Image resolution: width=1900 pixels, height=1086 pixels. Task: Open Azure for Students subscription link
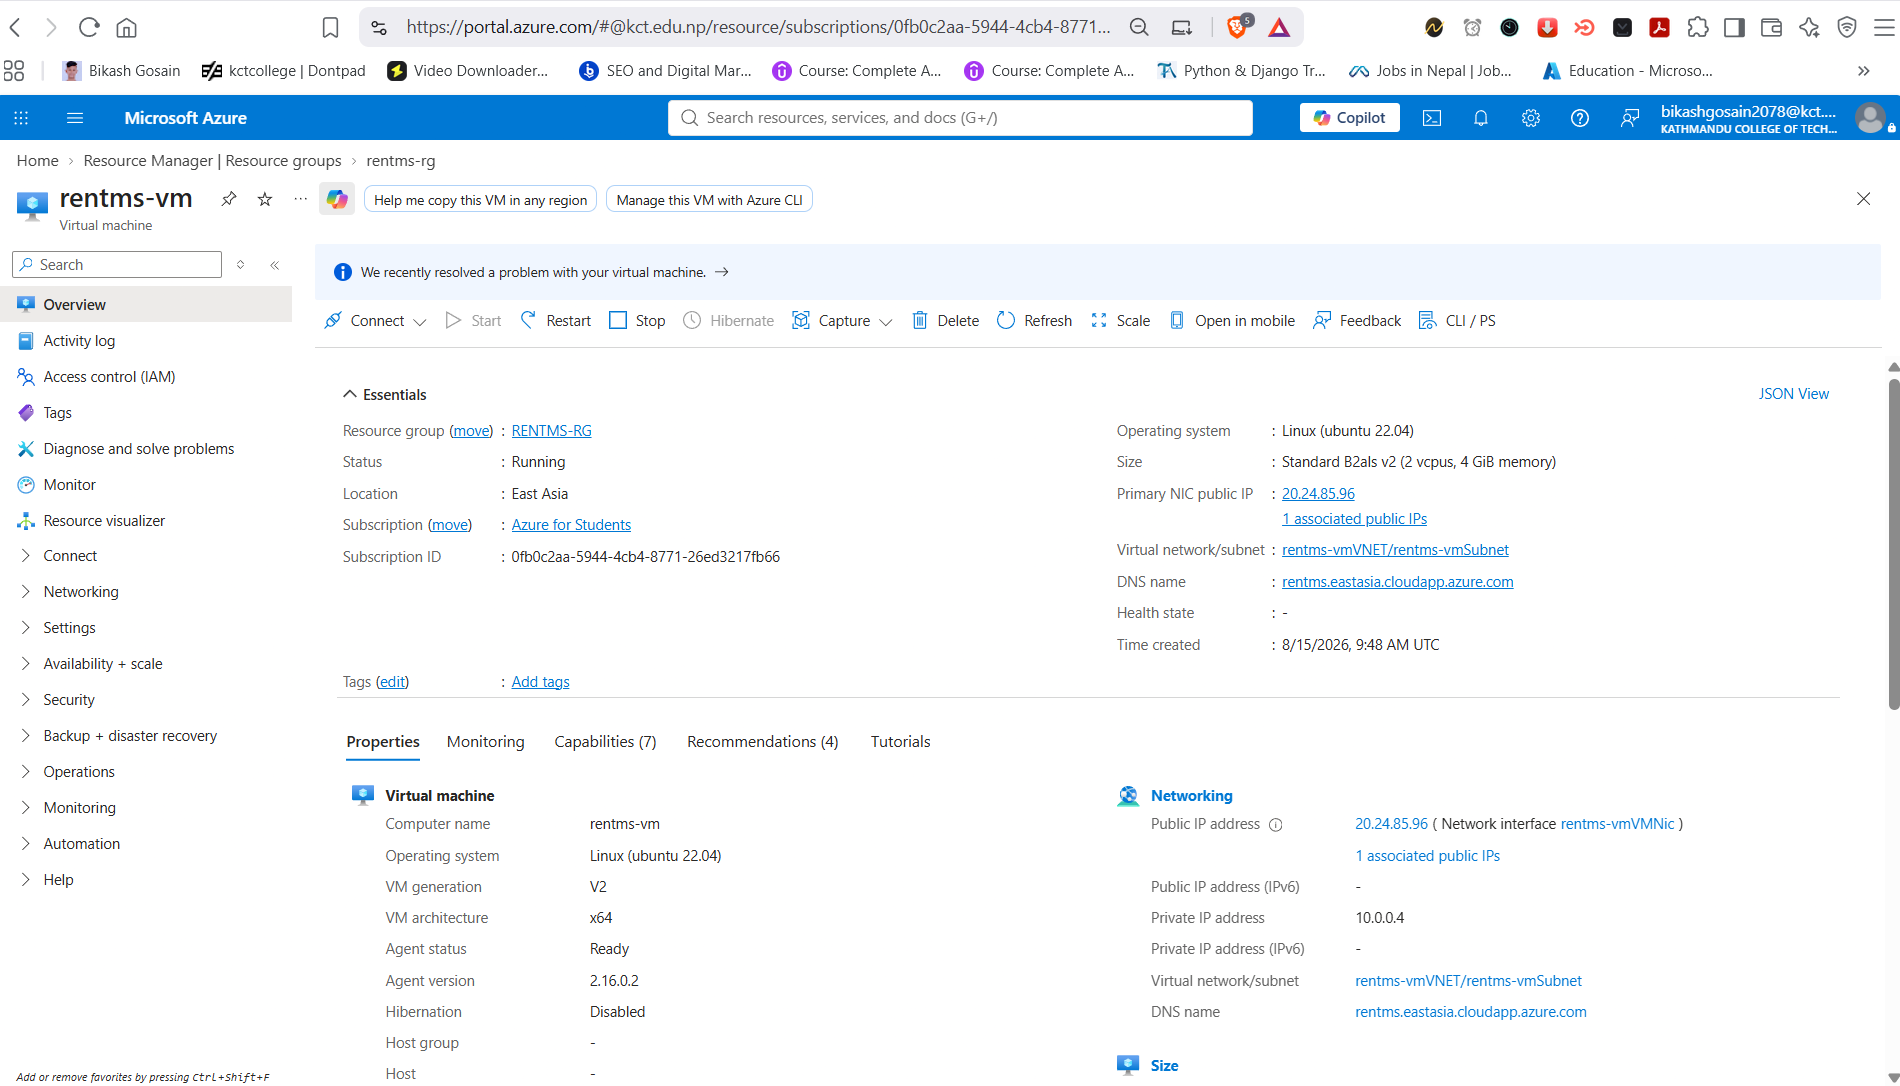click(571, 525)
